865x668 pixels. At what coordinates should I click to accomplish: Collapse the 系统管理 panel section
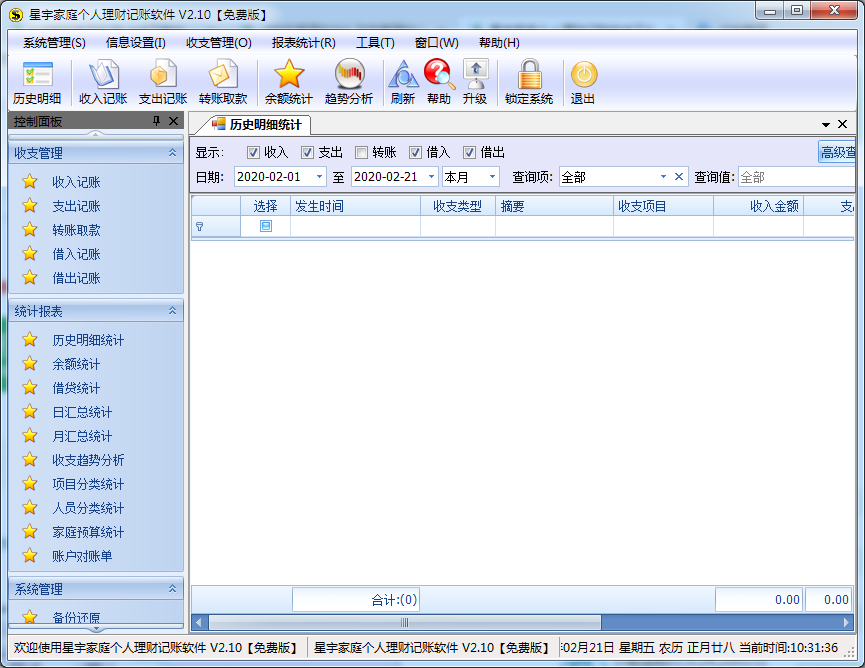pos(172,589)
